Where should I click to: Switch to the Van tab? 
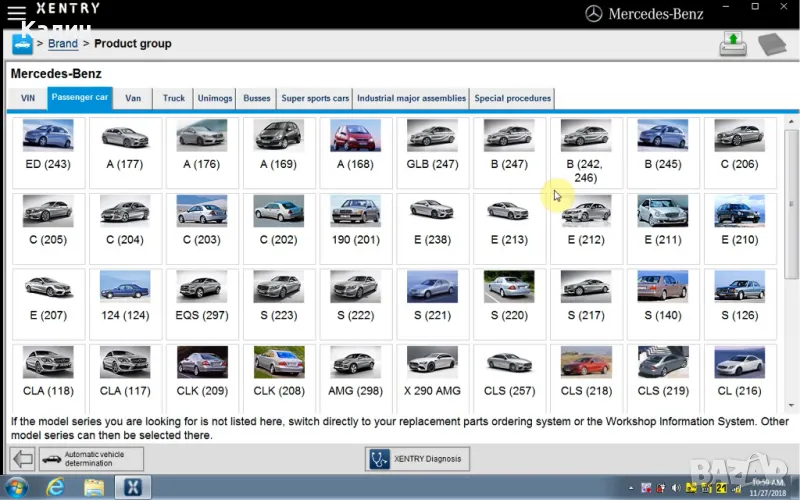[133, 98]
